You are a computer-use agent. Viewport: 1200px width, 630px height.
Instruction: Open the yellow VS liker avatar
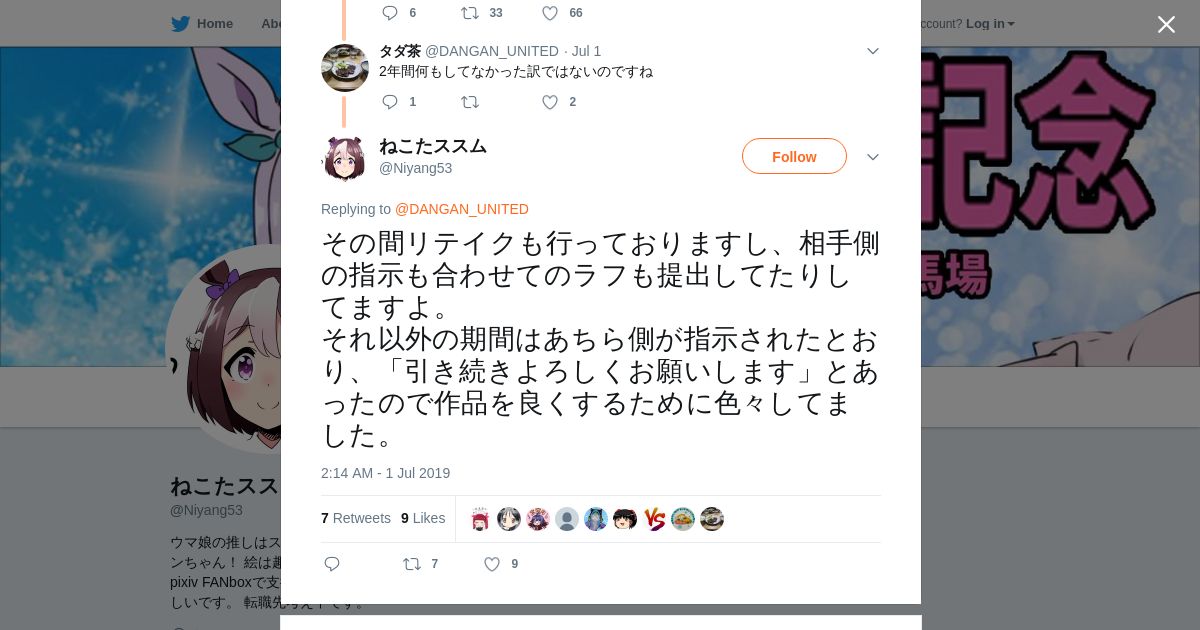pyautogui.click(x=654, y=519)
